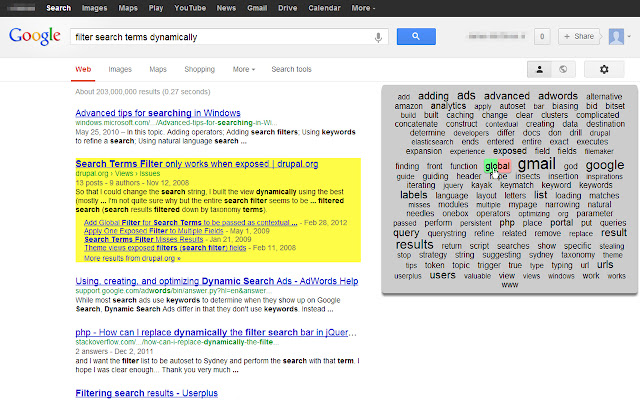The width and height of the screenshot is (640, 400).
Task: Open Dynamic Search Ads AdWords Help result
Action: 217,281
